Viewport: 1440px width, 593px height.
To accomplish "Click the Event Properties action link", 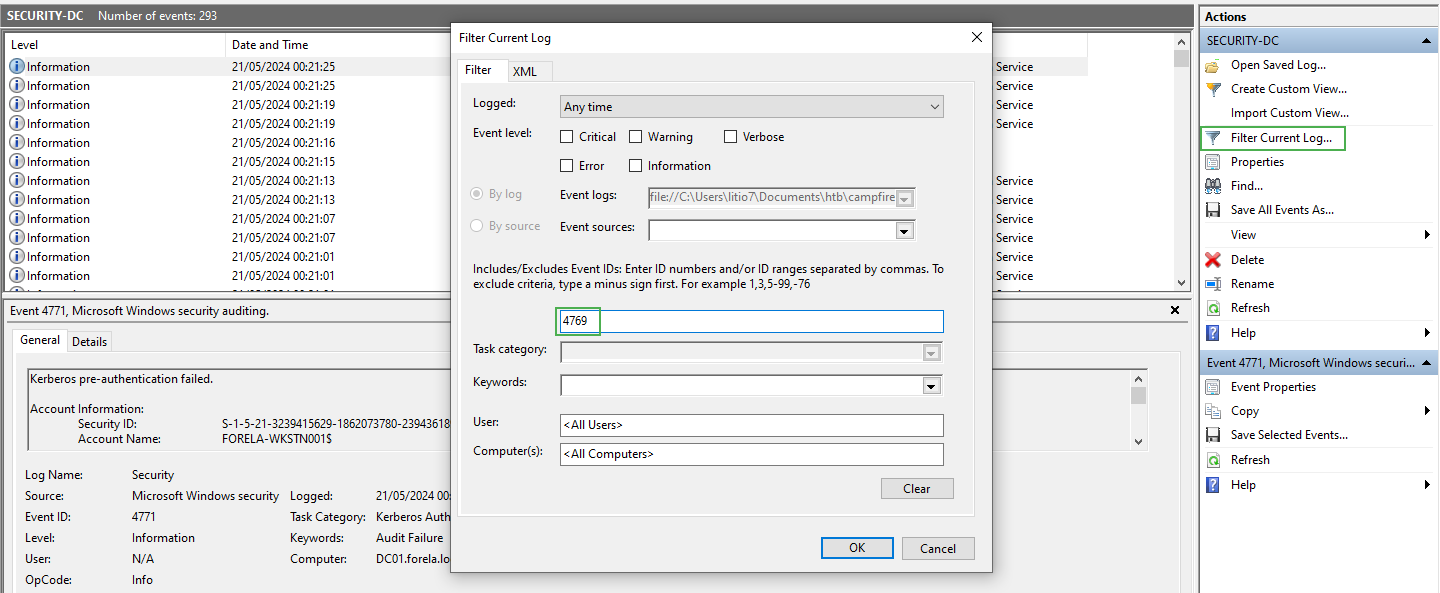I will [1273, 387].
